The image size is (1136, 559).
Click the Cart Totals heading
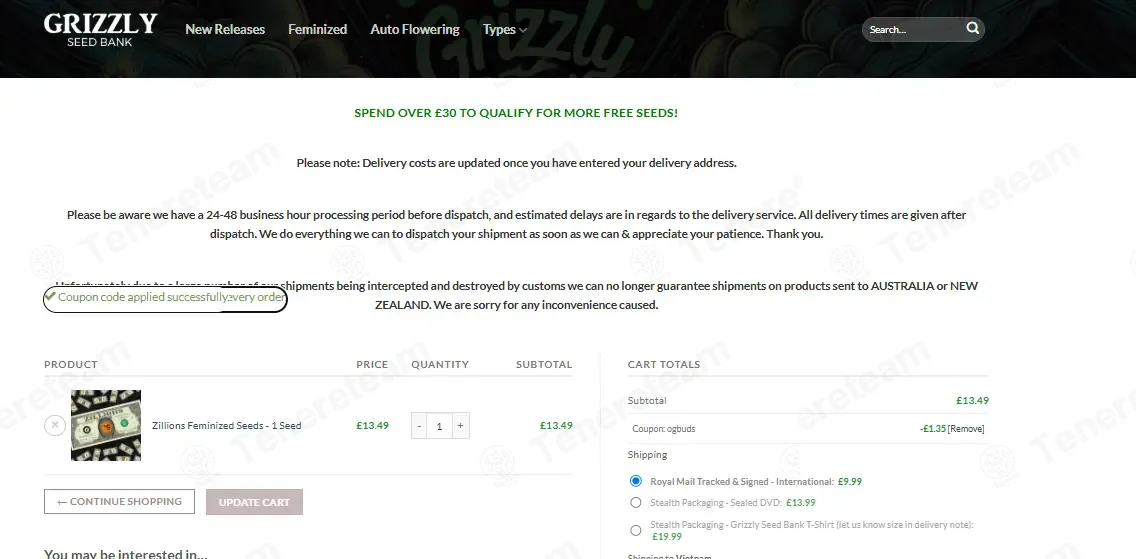coord(664,364)
